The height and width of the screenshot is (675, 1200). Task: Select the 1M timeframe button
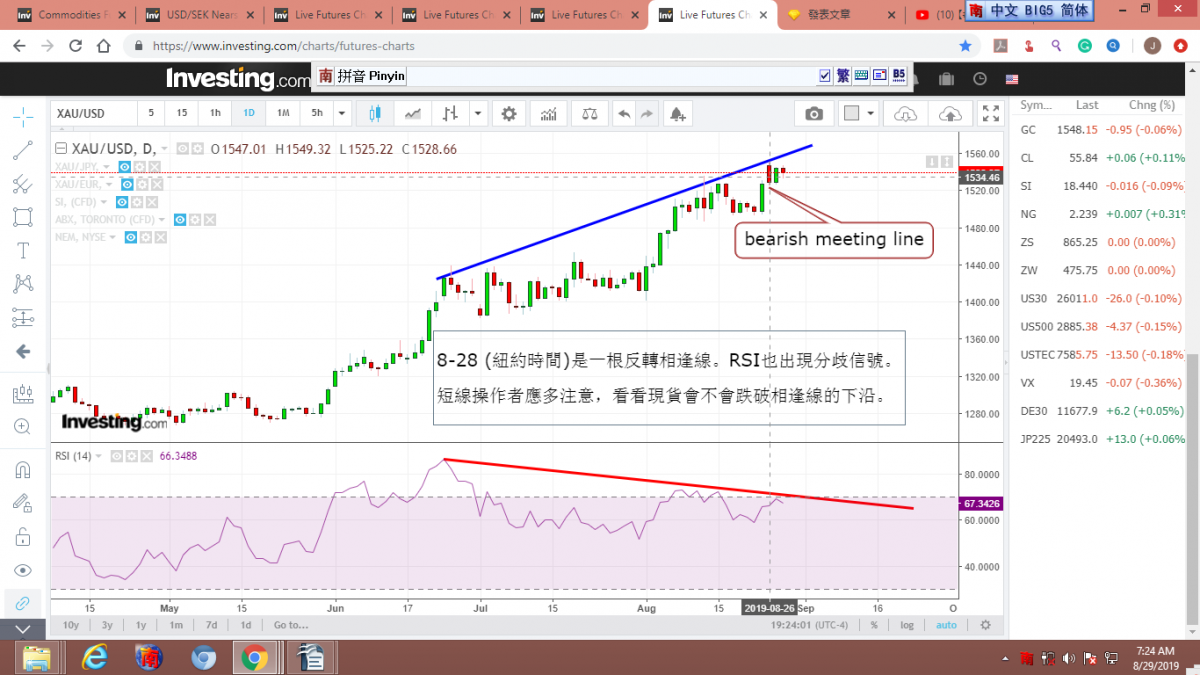point(283,113)
